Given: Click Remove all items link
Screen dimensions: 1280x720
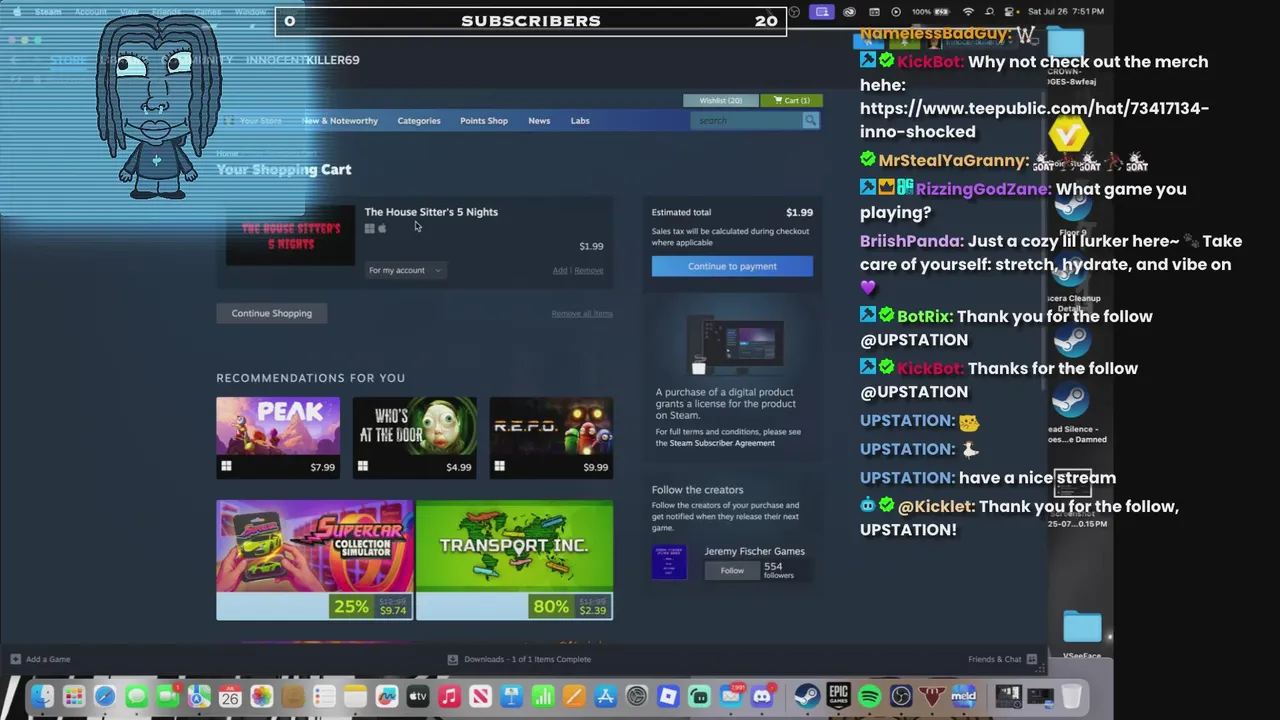Looking at the screenshot, I should (582, 313).
